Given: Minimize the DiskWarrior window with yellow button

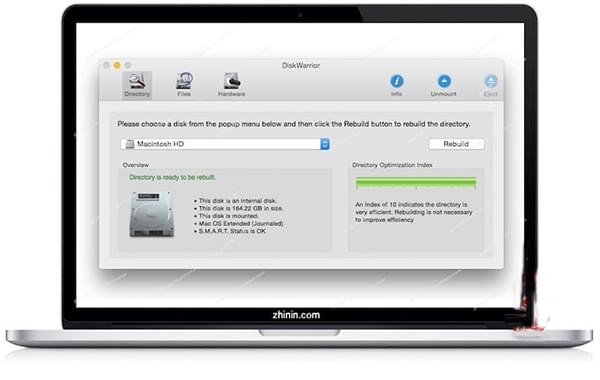Looking at the screenshot, I should point(117,65).
